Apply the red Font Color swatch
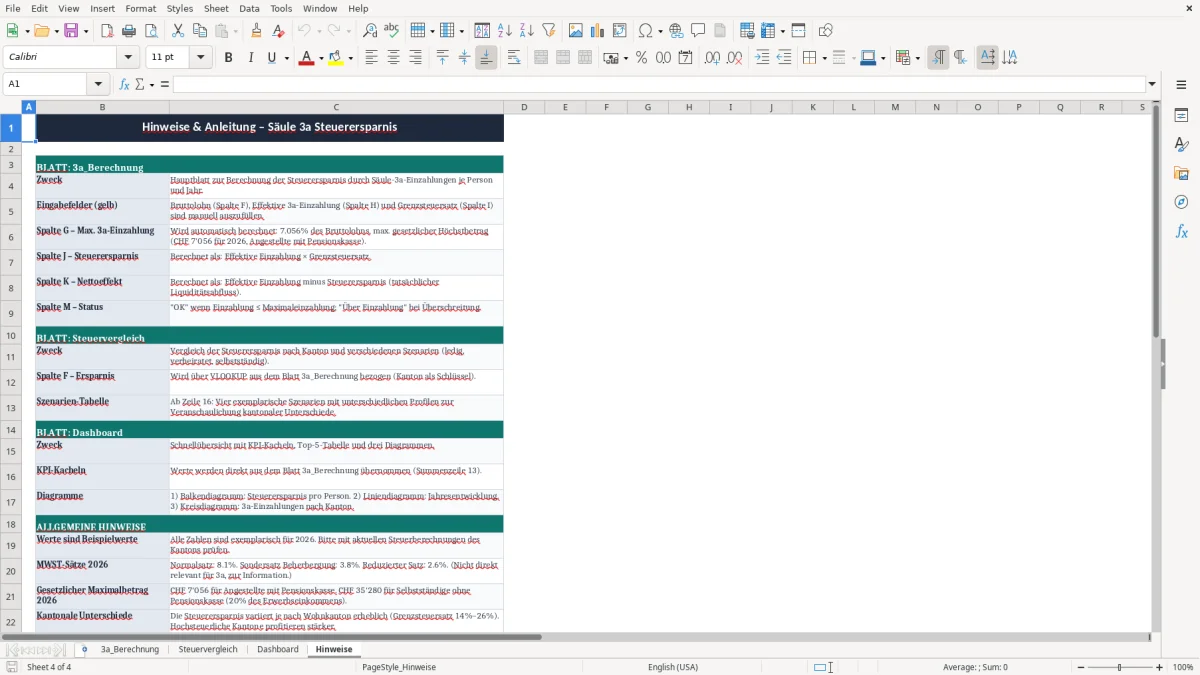The height and width of the screenshot is (675, 1200). [x=305, y=58]
